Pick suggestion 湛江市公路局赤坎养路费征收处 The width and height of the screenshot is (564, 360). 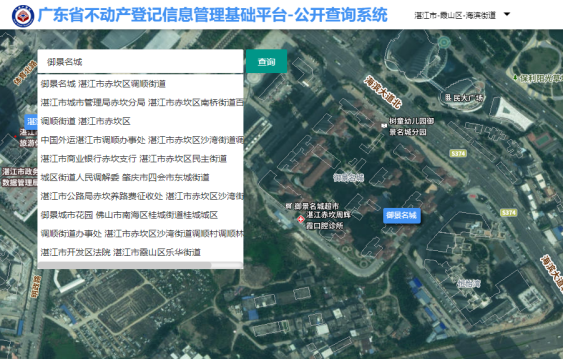tap(140, 196)
